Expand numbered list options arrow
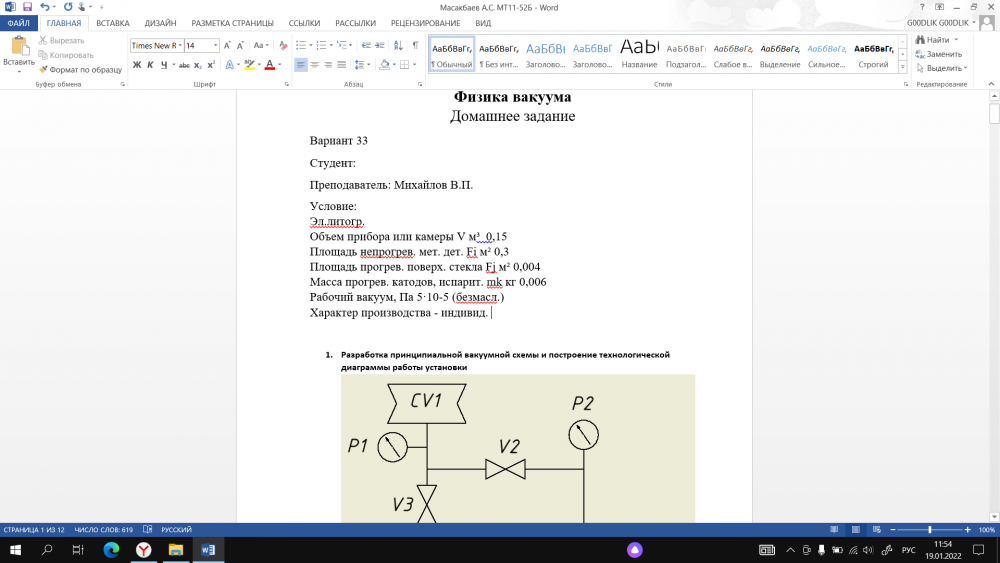Screen dimensions: 1000x563 (x=331, y=45)
